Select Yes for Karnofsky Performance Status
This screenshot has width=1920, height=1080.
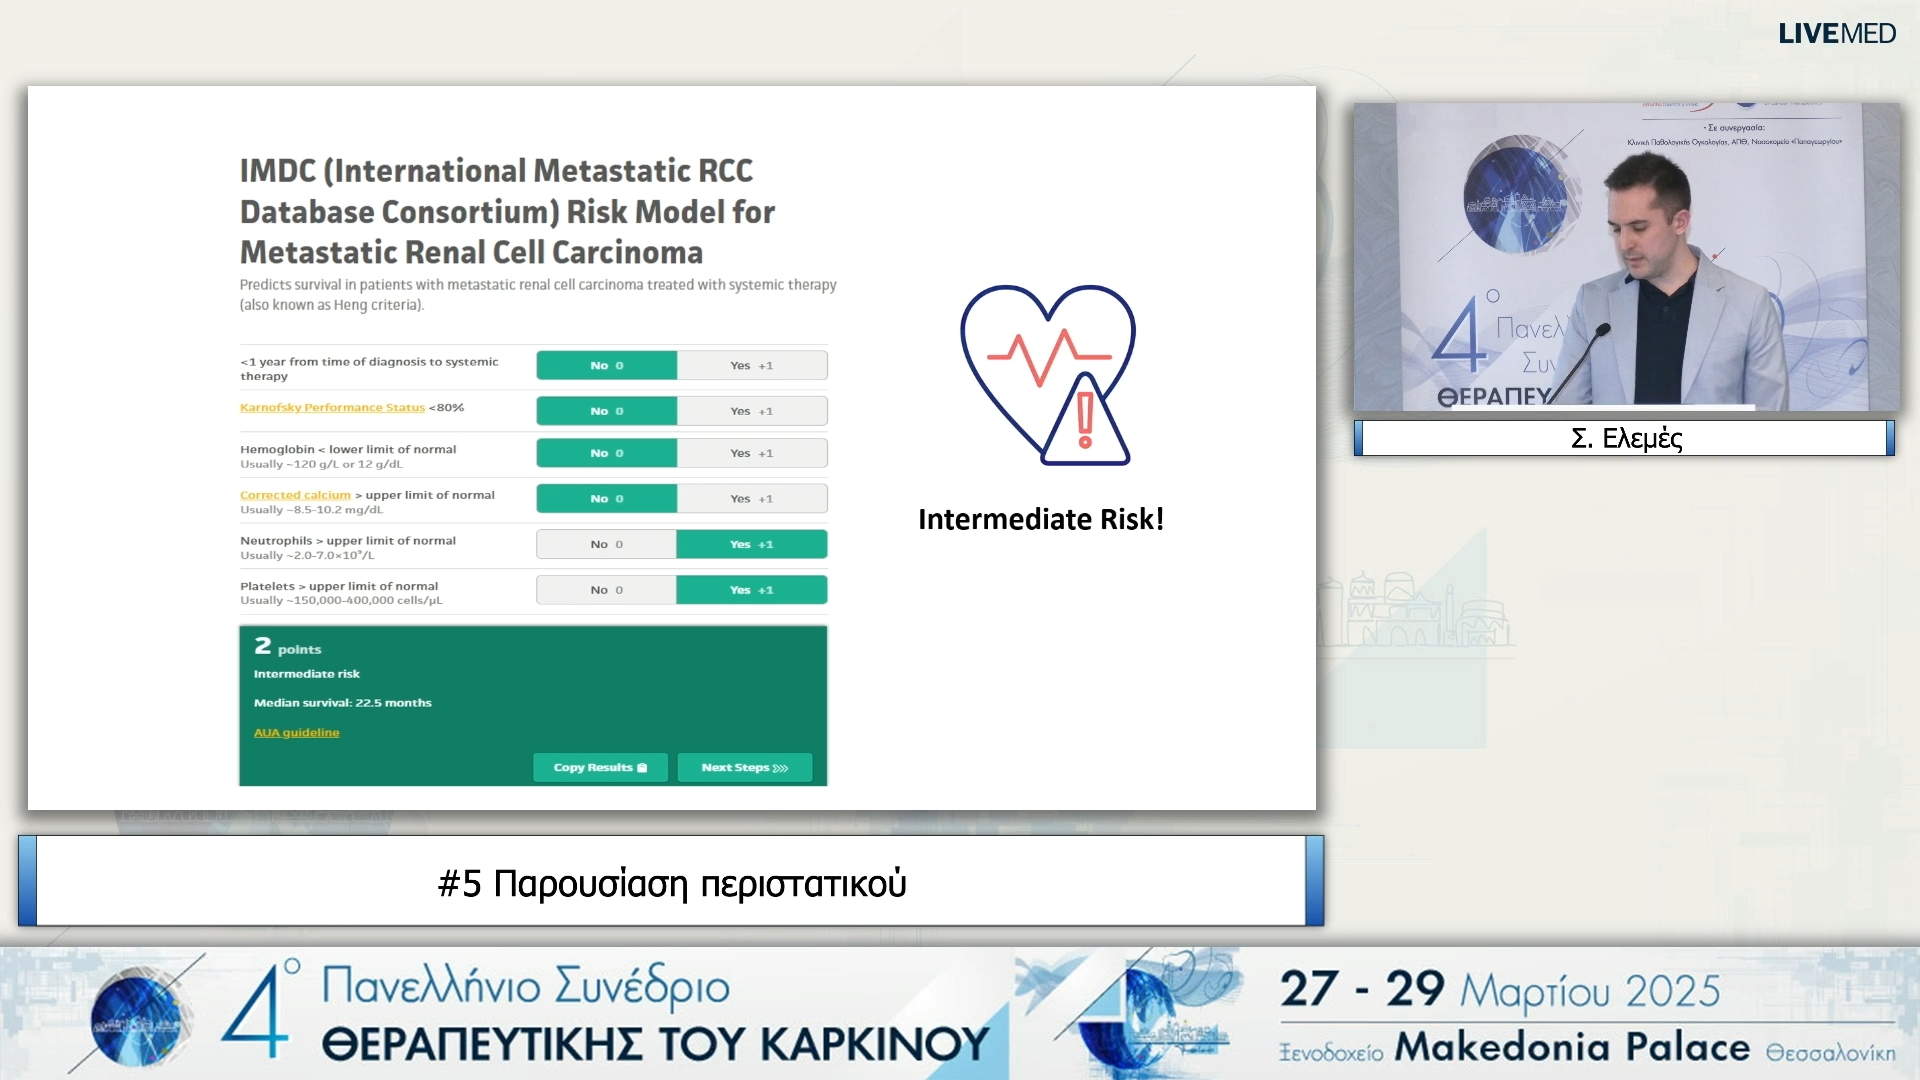[751, 411]
